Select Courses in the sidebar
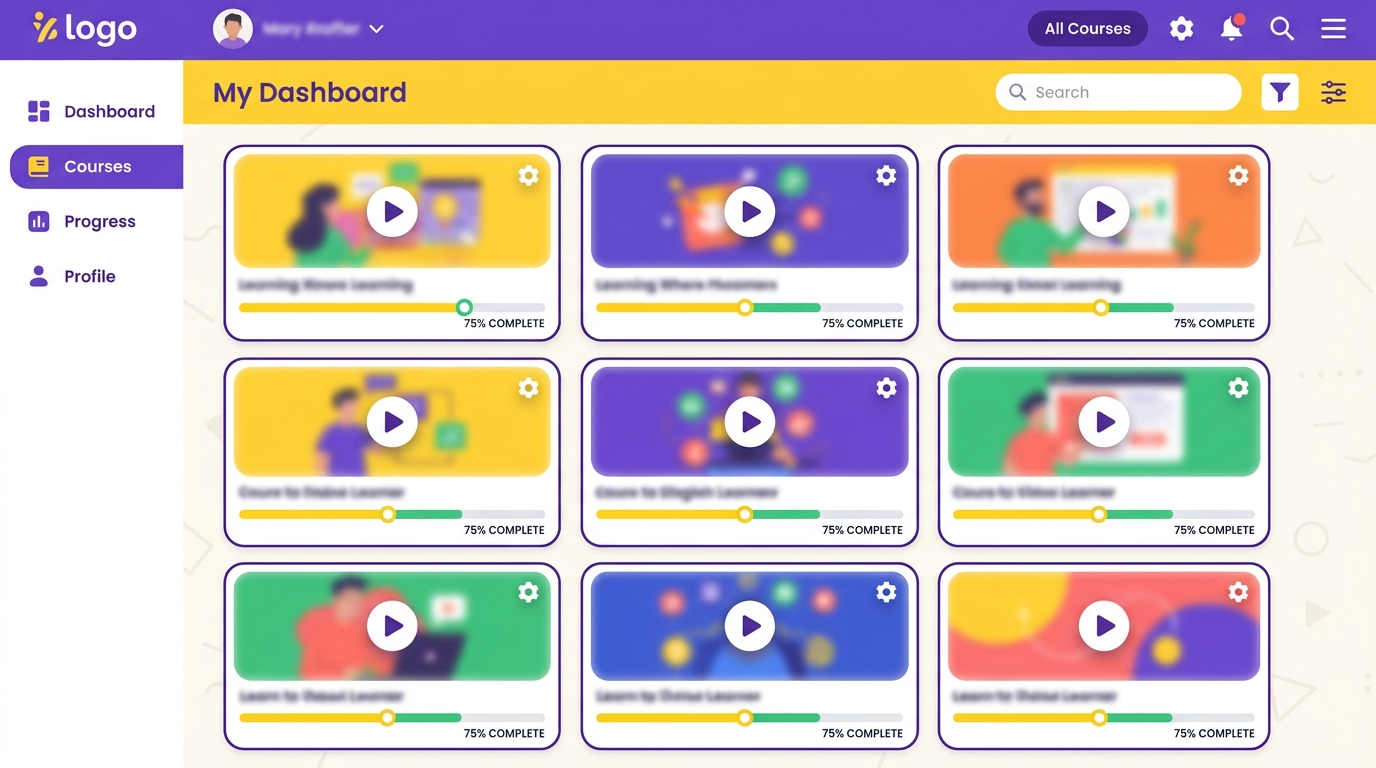Viewport: 1376px width, 768px height. coord(96,167)
